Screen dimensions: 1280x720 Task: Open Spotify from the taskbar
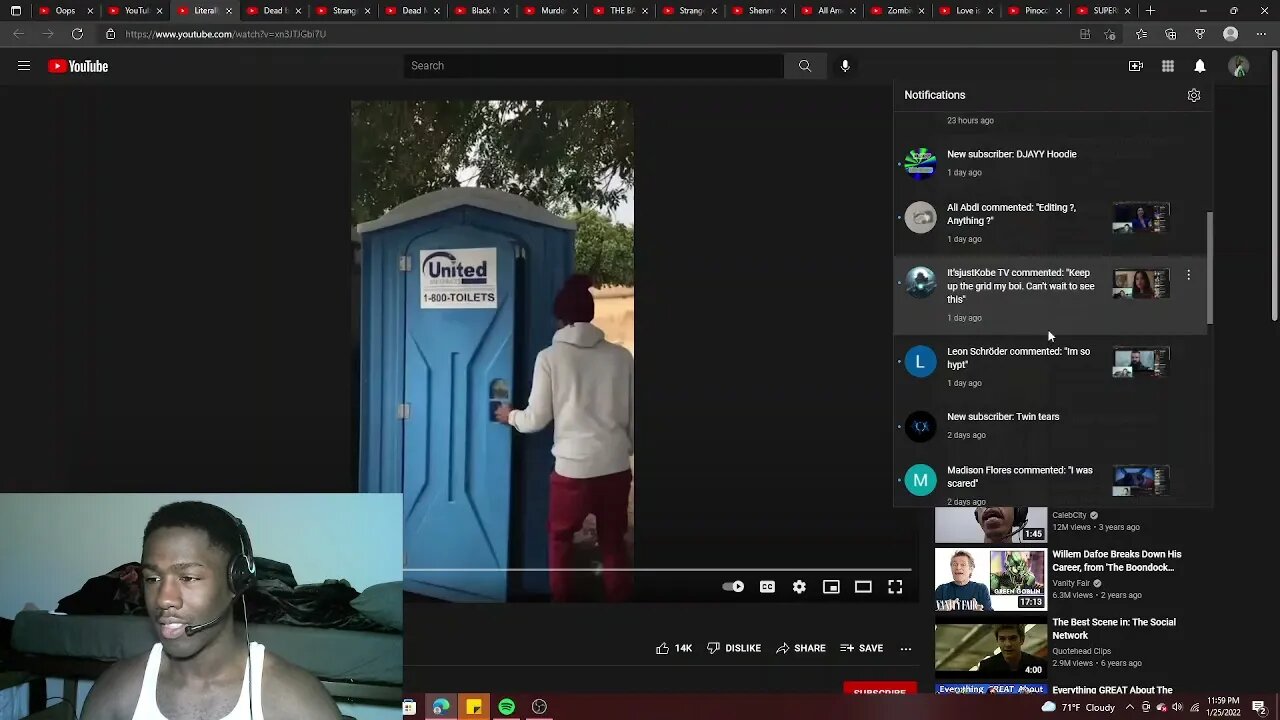point(507,707)
